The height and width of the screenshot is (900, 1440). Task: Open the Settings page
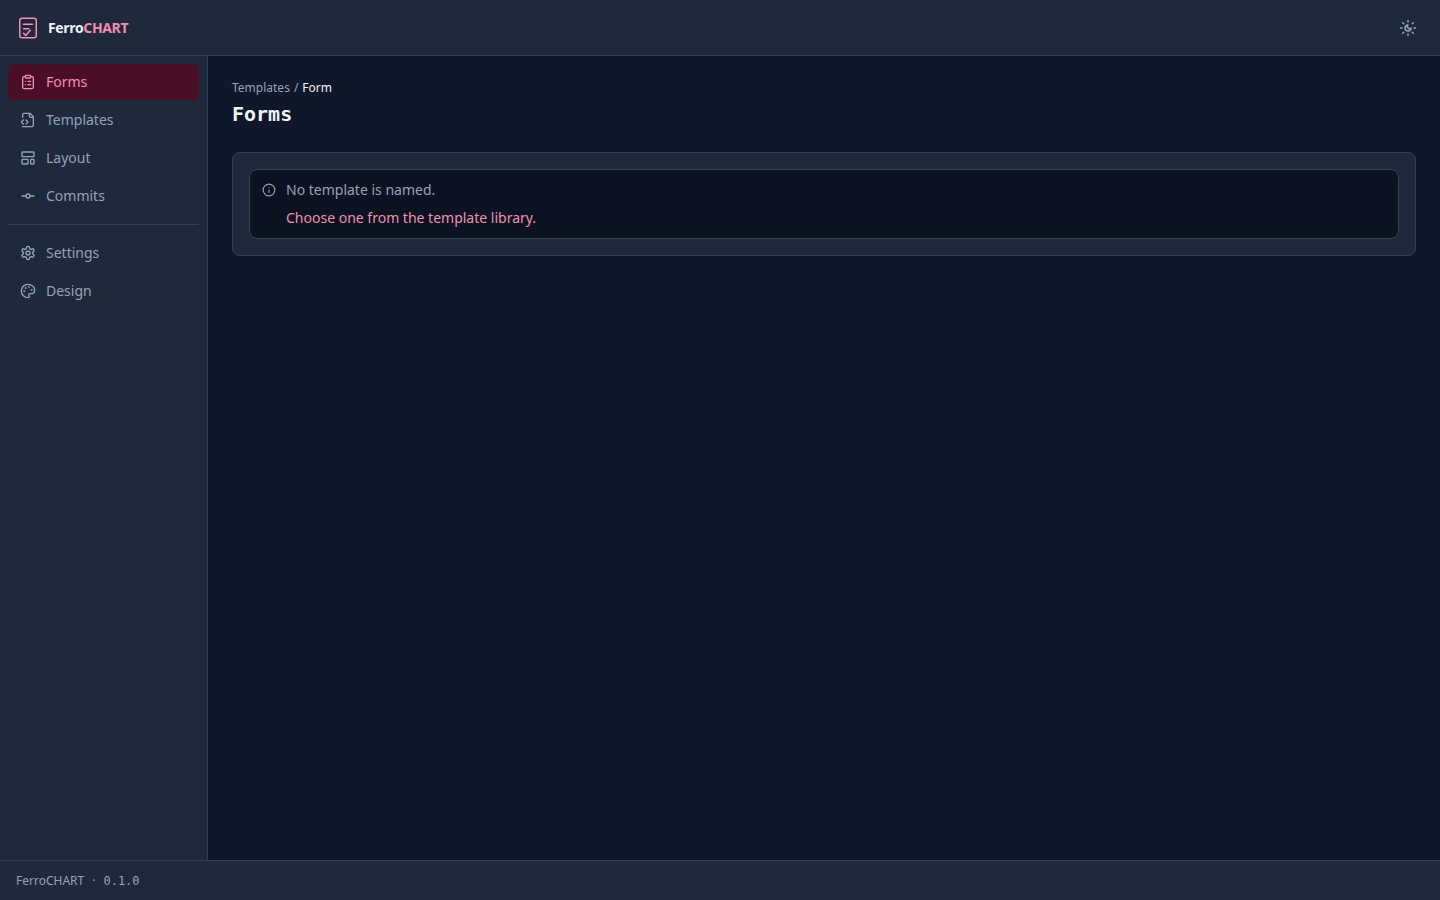click(x=104, y=253)
